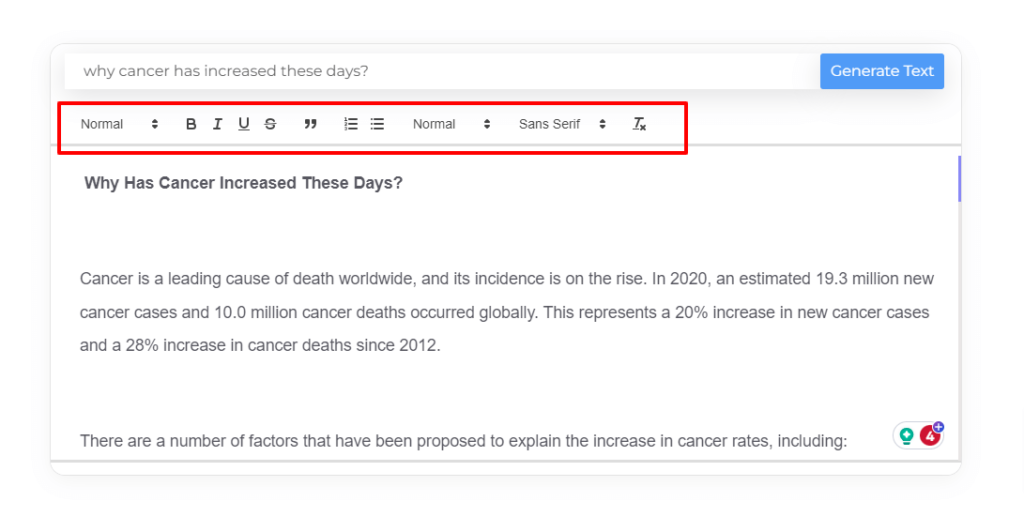Click the editor's vertical scrollbar thumb
This screenshot has height=517, width=1024.
tap(959, 179)
